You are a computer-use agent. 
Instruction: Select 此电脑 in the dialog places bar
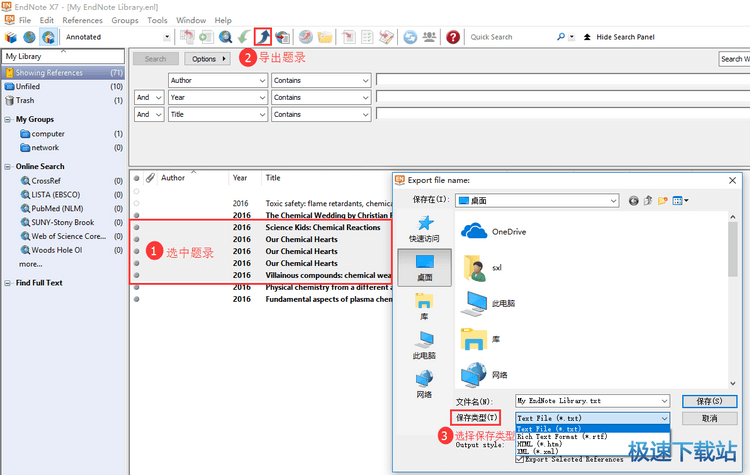click(x=424, y=345)
